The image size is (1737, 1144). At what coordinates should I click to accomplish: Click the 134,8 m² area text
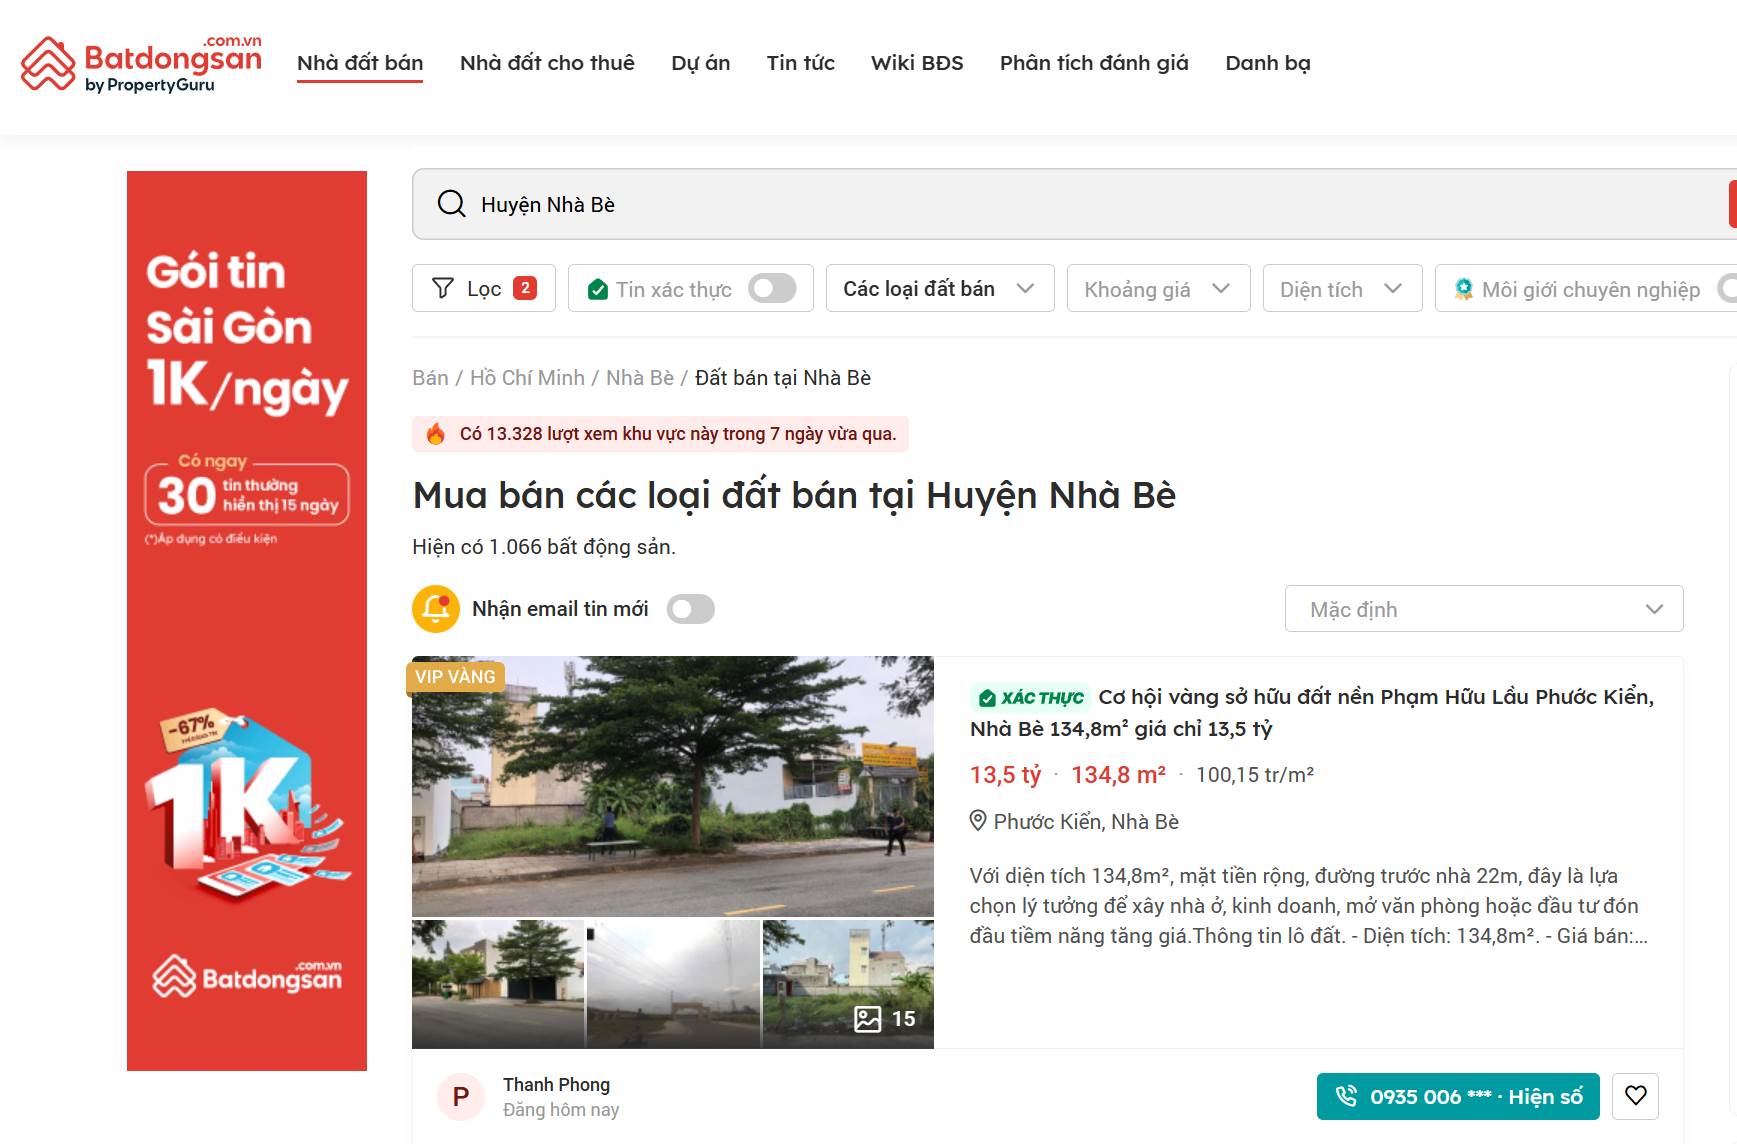[x=1118, y=775]
